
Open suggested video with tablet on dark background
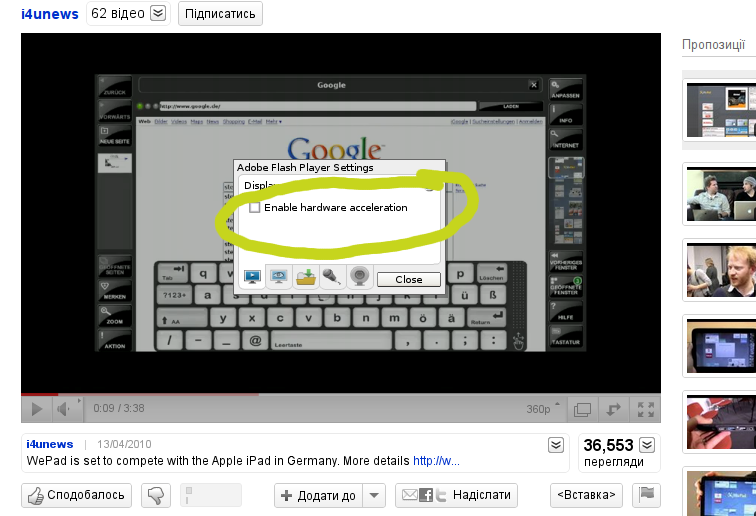pos(721,346)
